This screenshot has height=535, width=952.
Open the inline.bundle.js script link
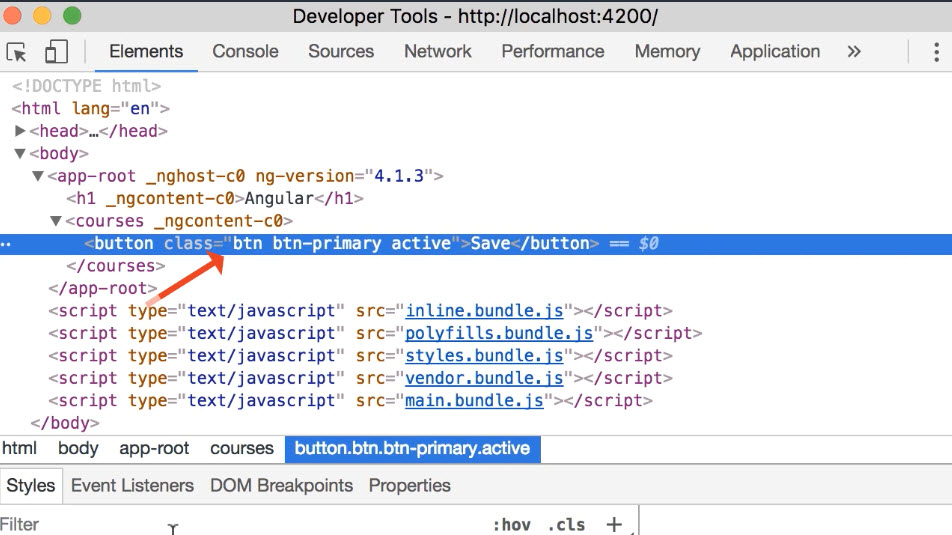pos(484,311)
